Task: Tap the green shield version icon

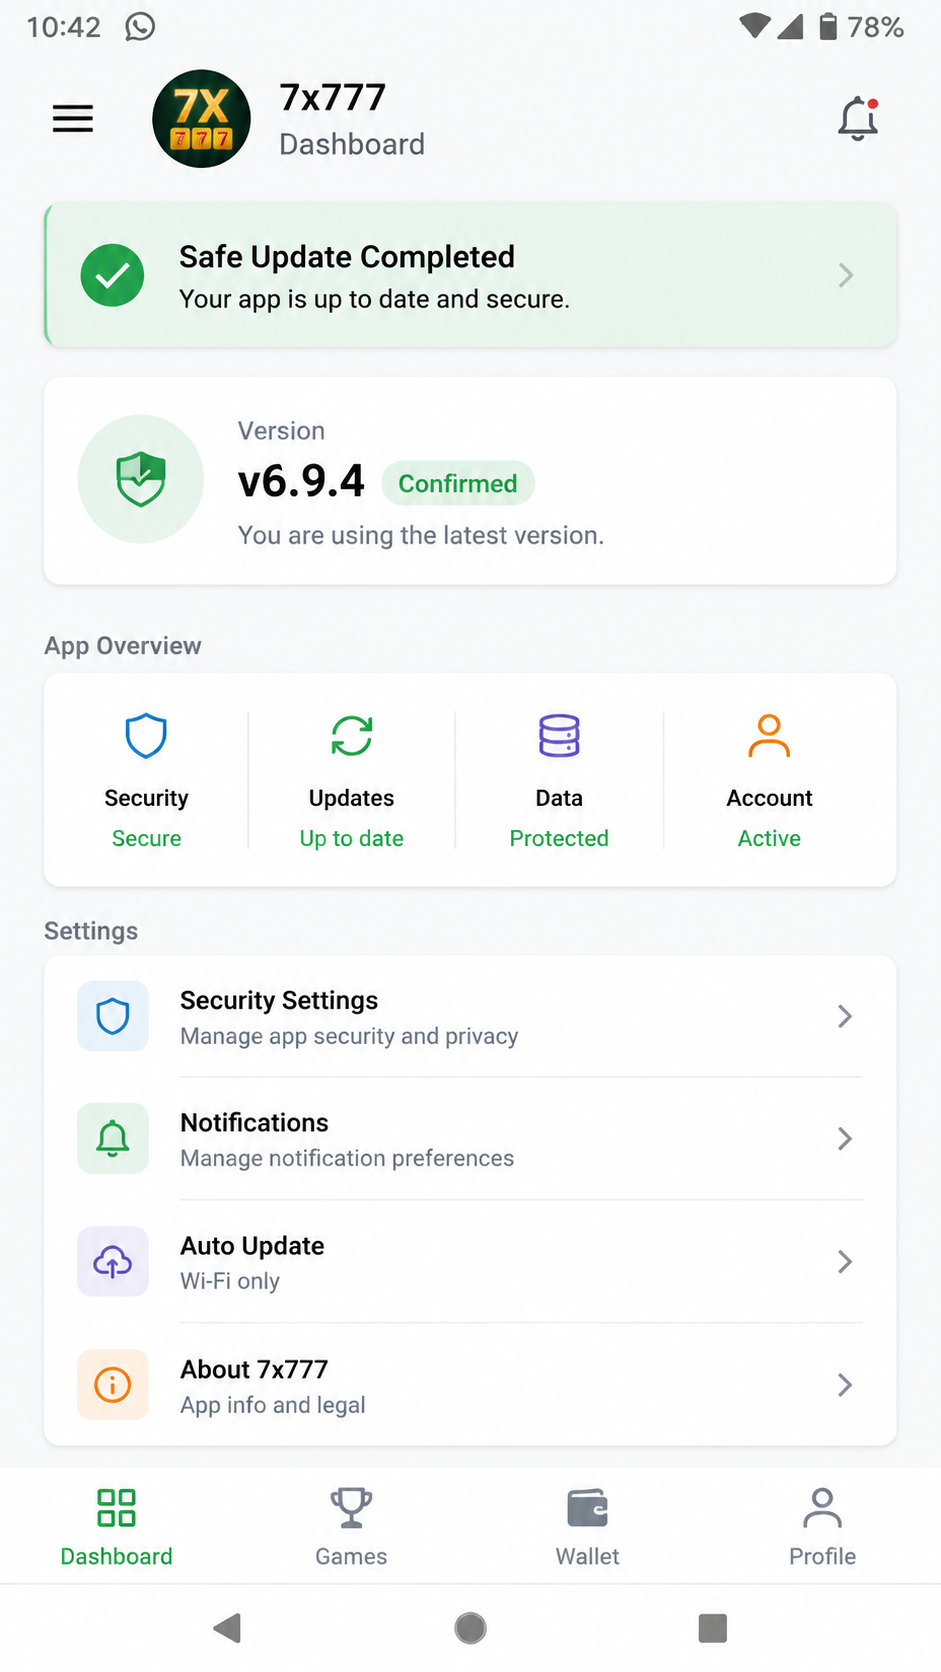Action: [141, 479]
